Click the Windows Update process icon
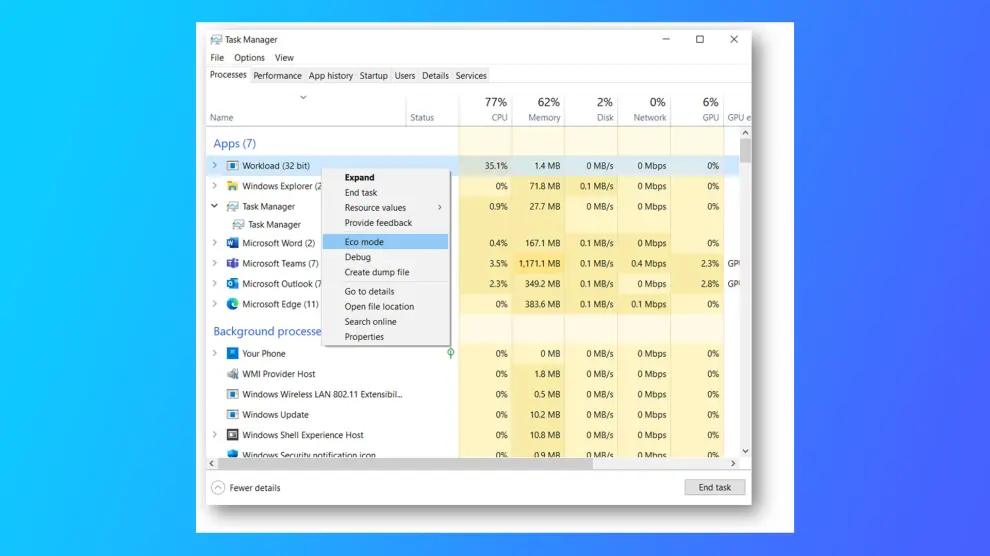The width and height of the screenshot is (990, 556). coord(232,415)
